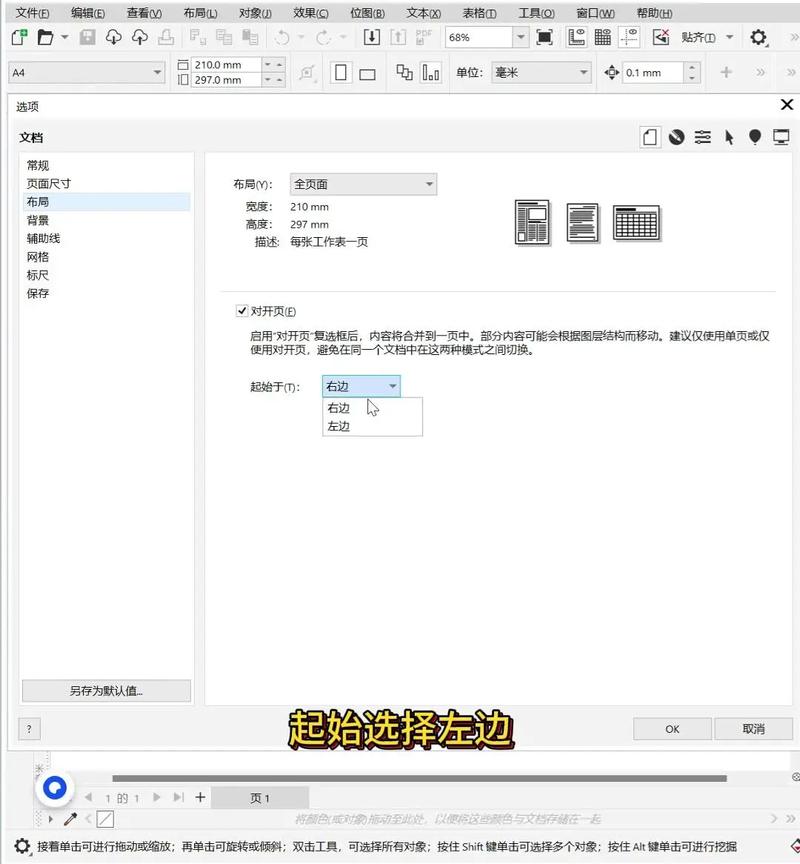The image size is (800, 864).
Task: Click the monitor icon in the Options dialog
Action: [779, 135]
